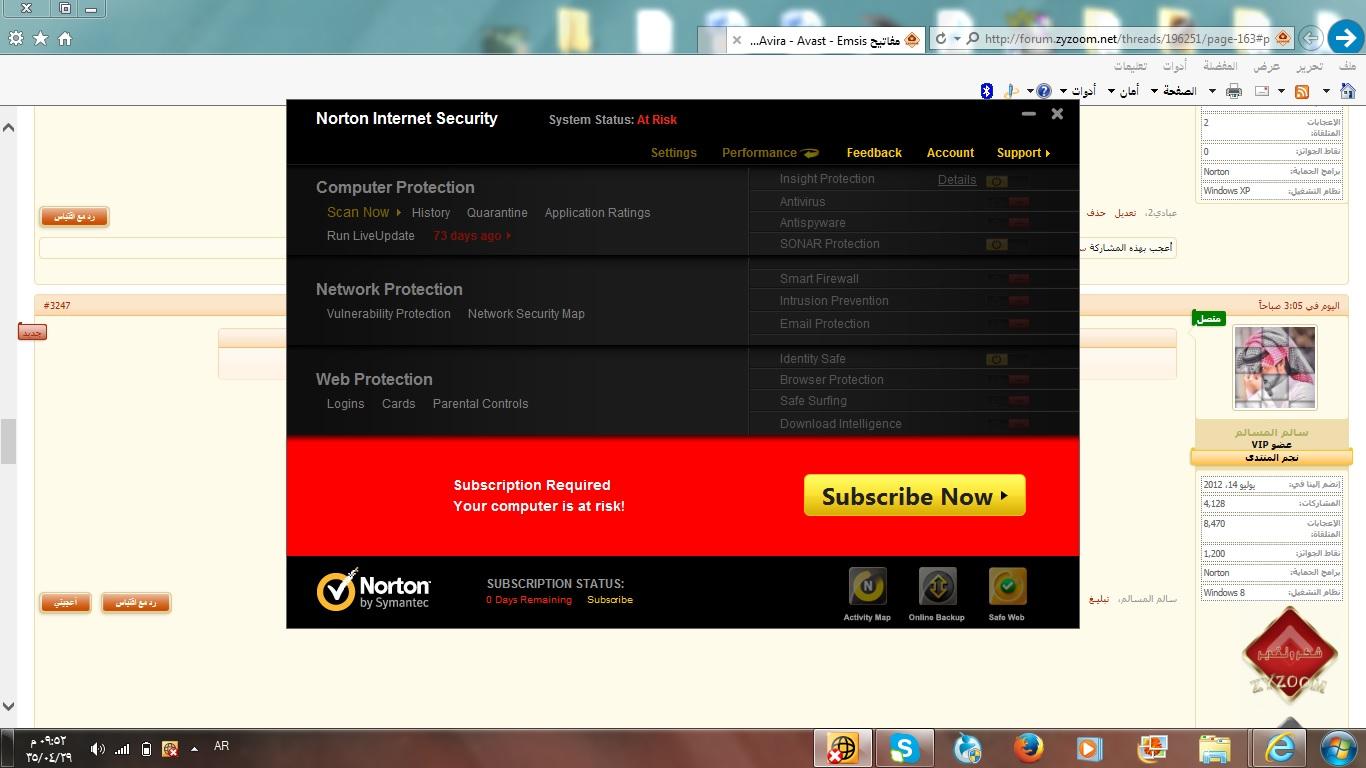Toggle the Browser Protection switch
This screenshot has width=1366, height=768.
pos(1007,380)
